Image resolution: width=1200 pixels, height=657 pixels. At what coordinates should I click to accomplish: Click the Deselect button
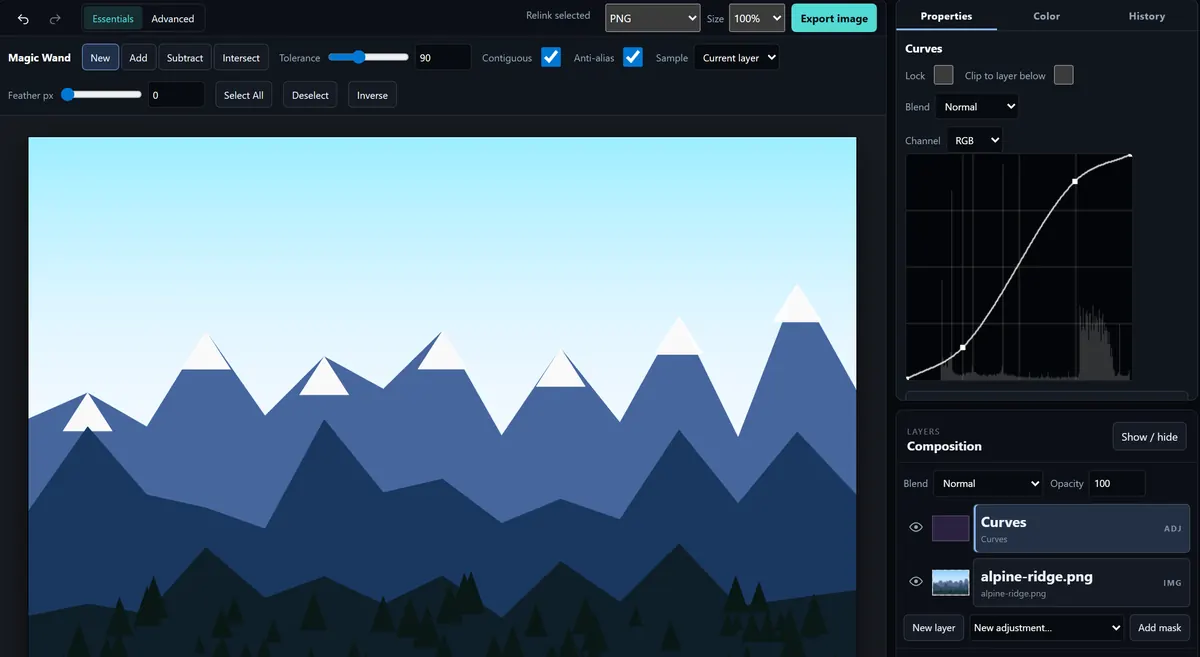tap(311, 95)
